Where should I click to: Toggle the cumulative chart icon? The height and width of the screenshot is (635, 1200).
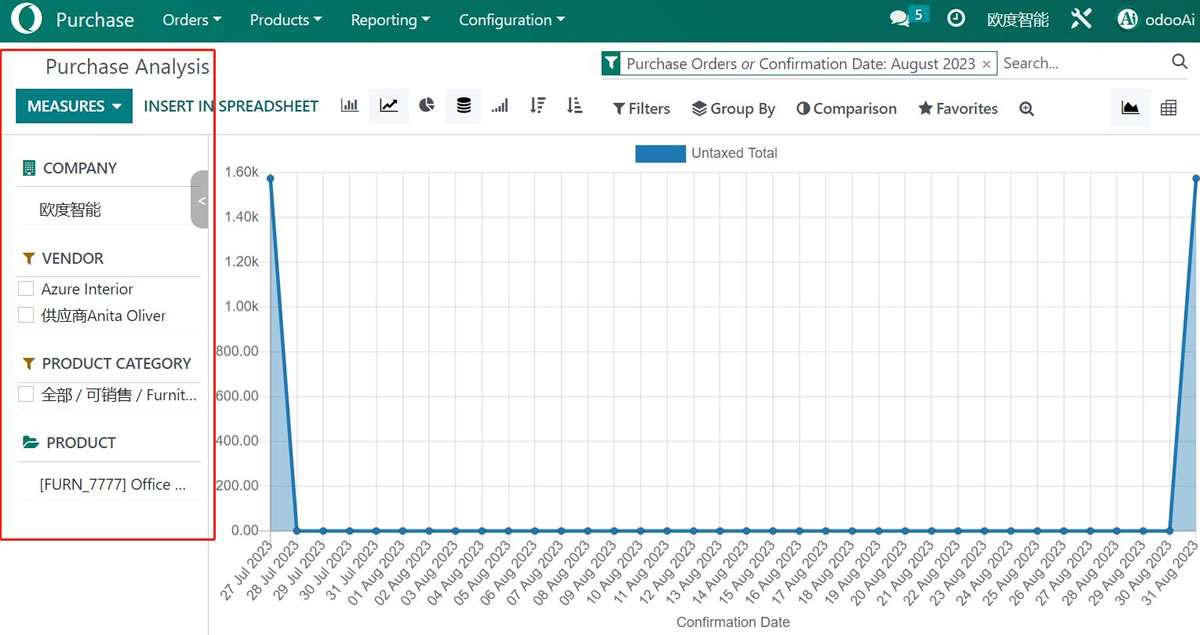500,106
